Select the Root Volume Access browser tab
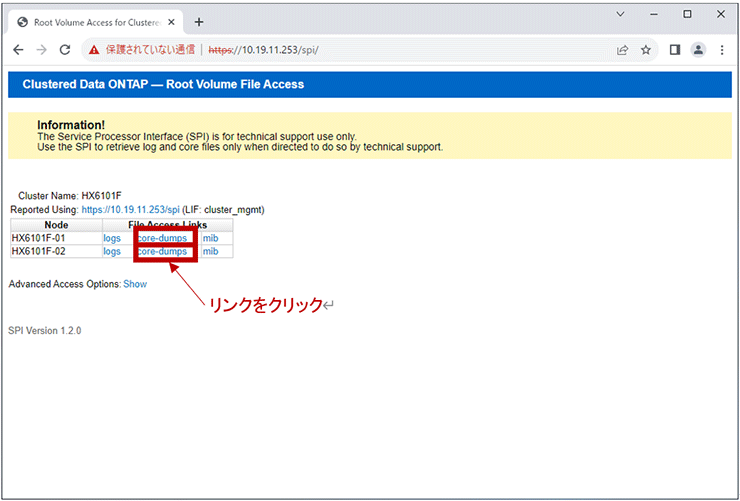Screen dimensions: 740x501 click(96, 22)
